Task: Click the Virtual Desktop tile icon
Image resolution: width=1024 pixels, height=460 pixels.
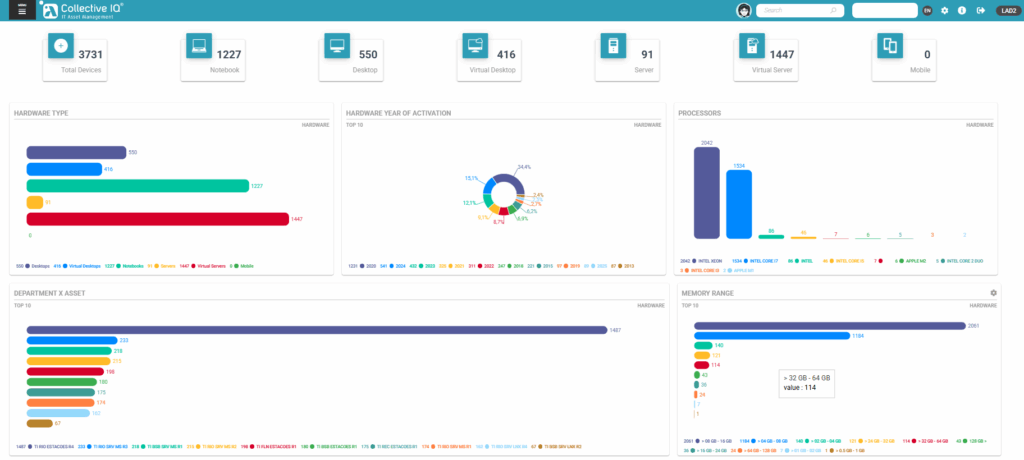Action: coord(475,46)
